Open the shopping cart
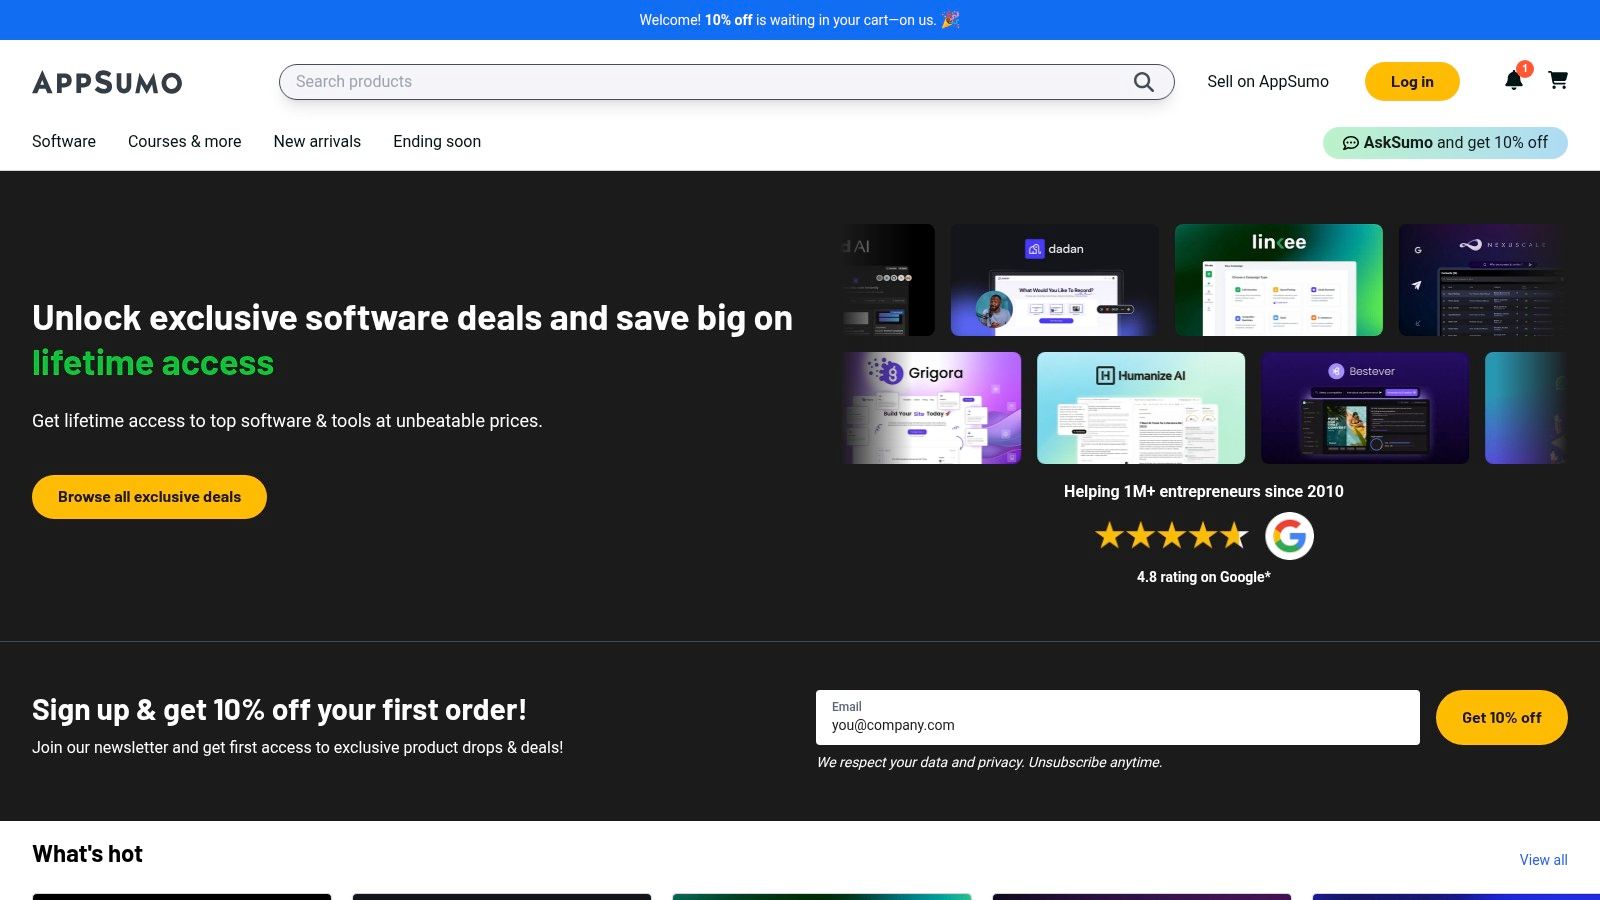This screenshot has height=900, width=1600. (1557, 80)
